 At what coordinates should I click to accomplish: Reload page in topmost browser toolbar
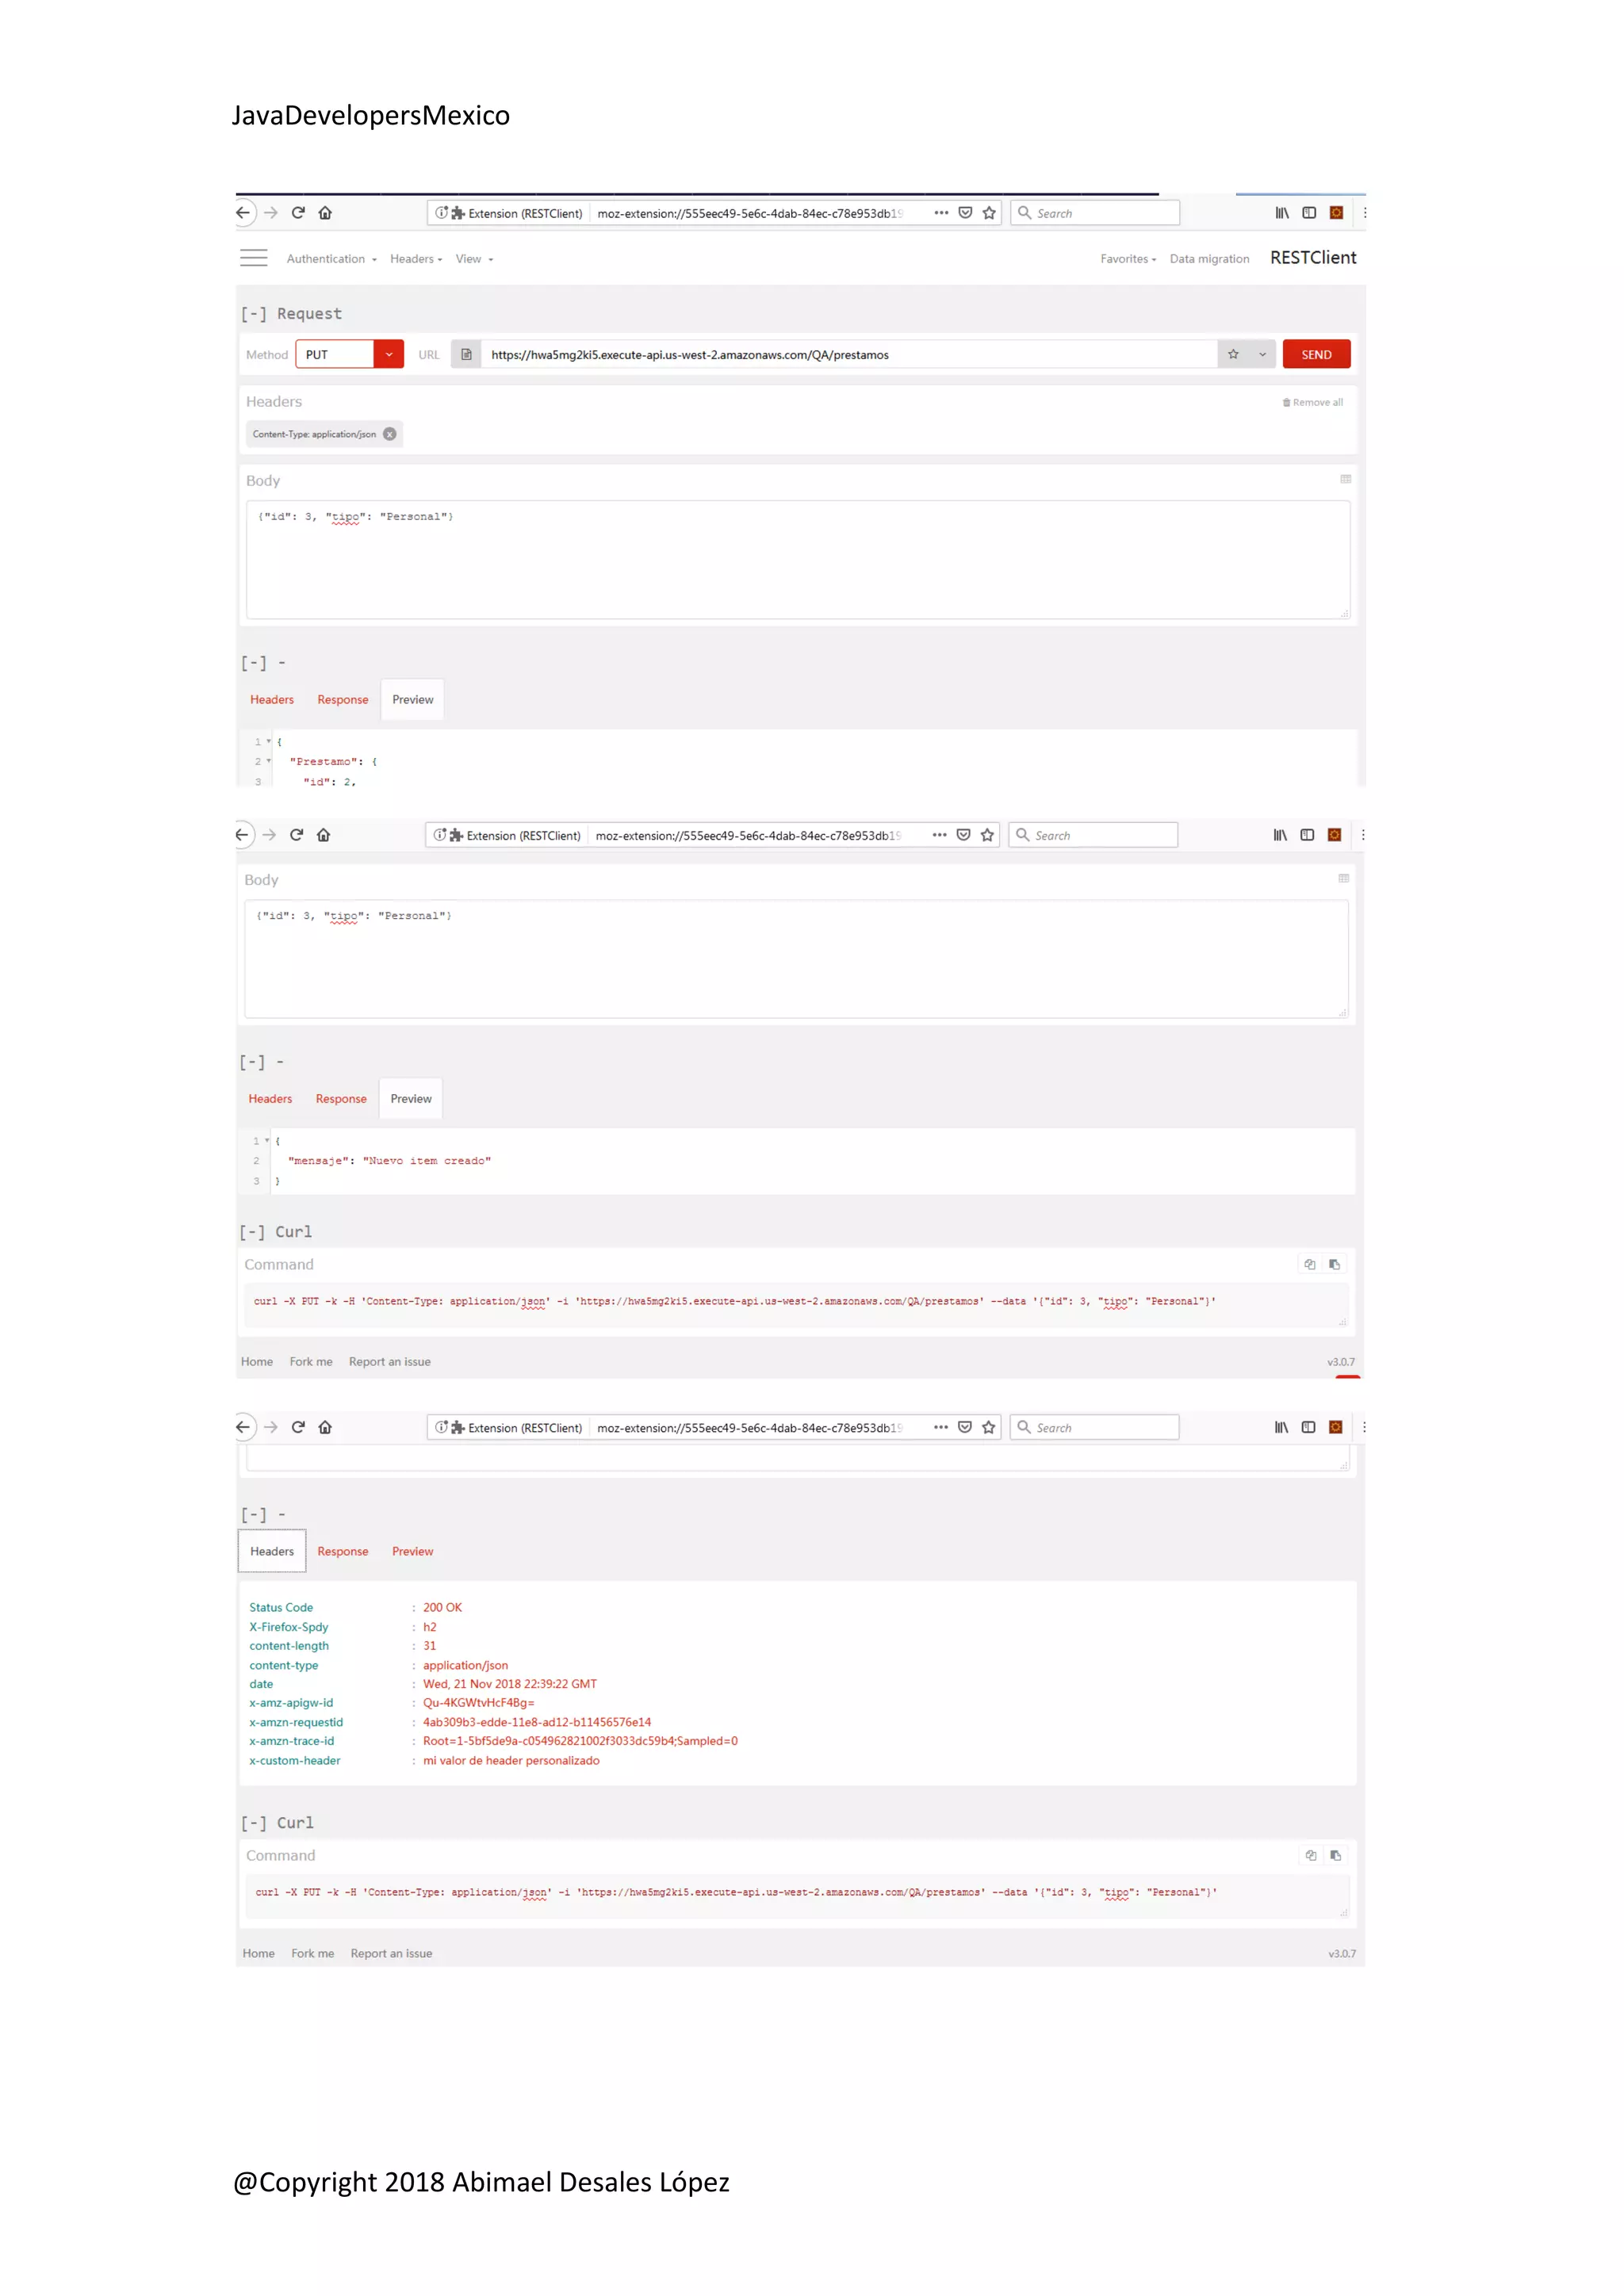(298, 213)
